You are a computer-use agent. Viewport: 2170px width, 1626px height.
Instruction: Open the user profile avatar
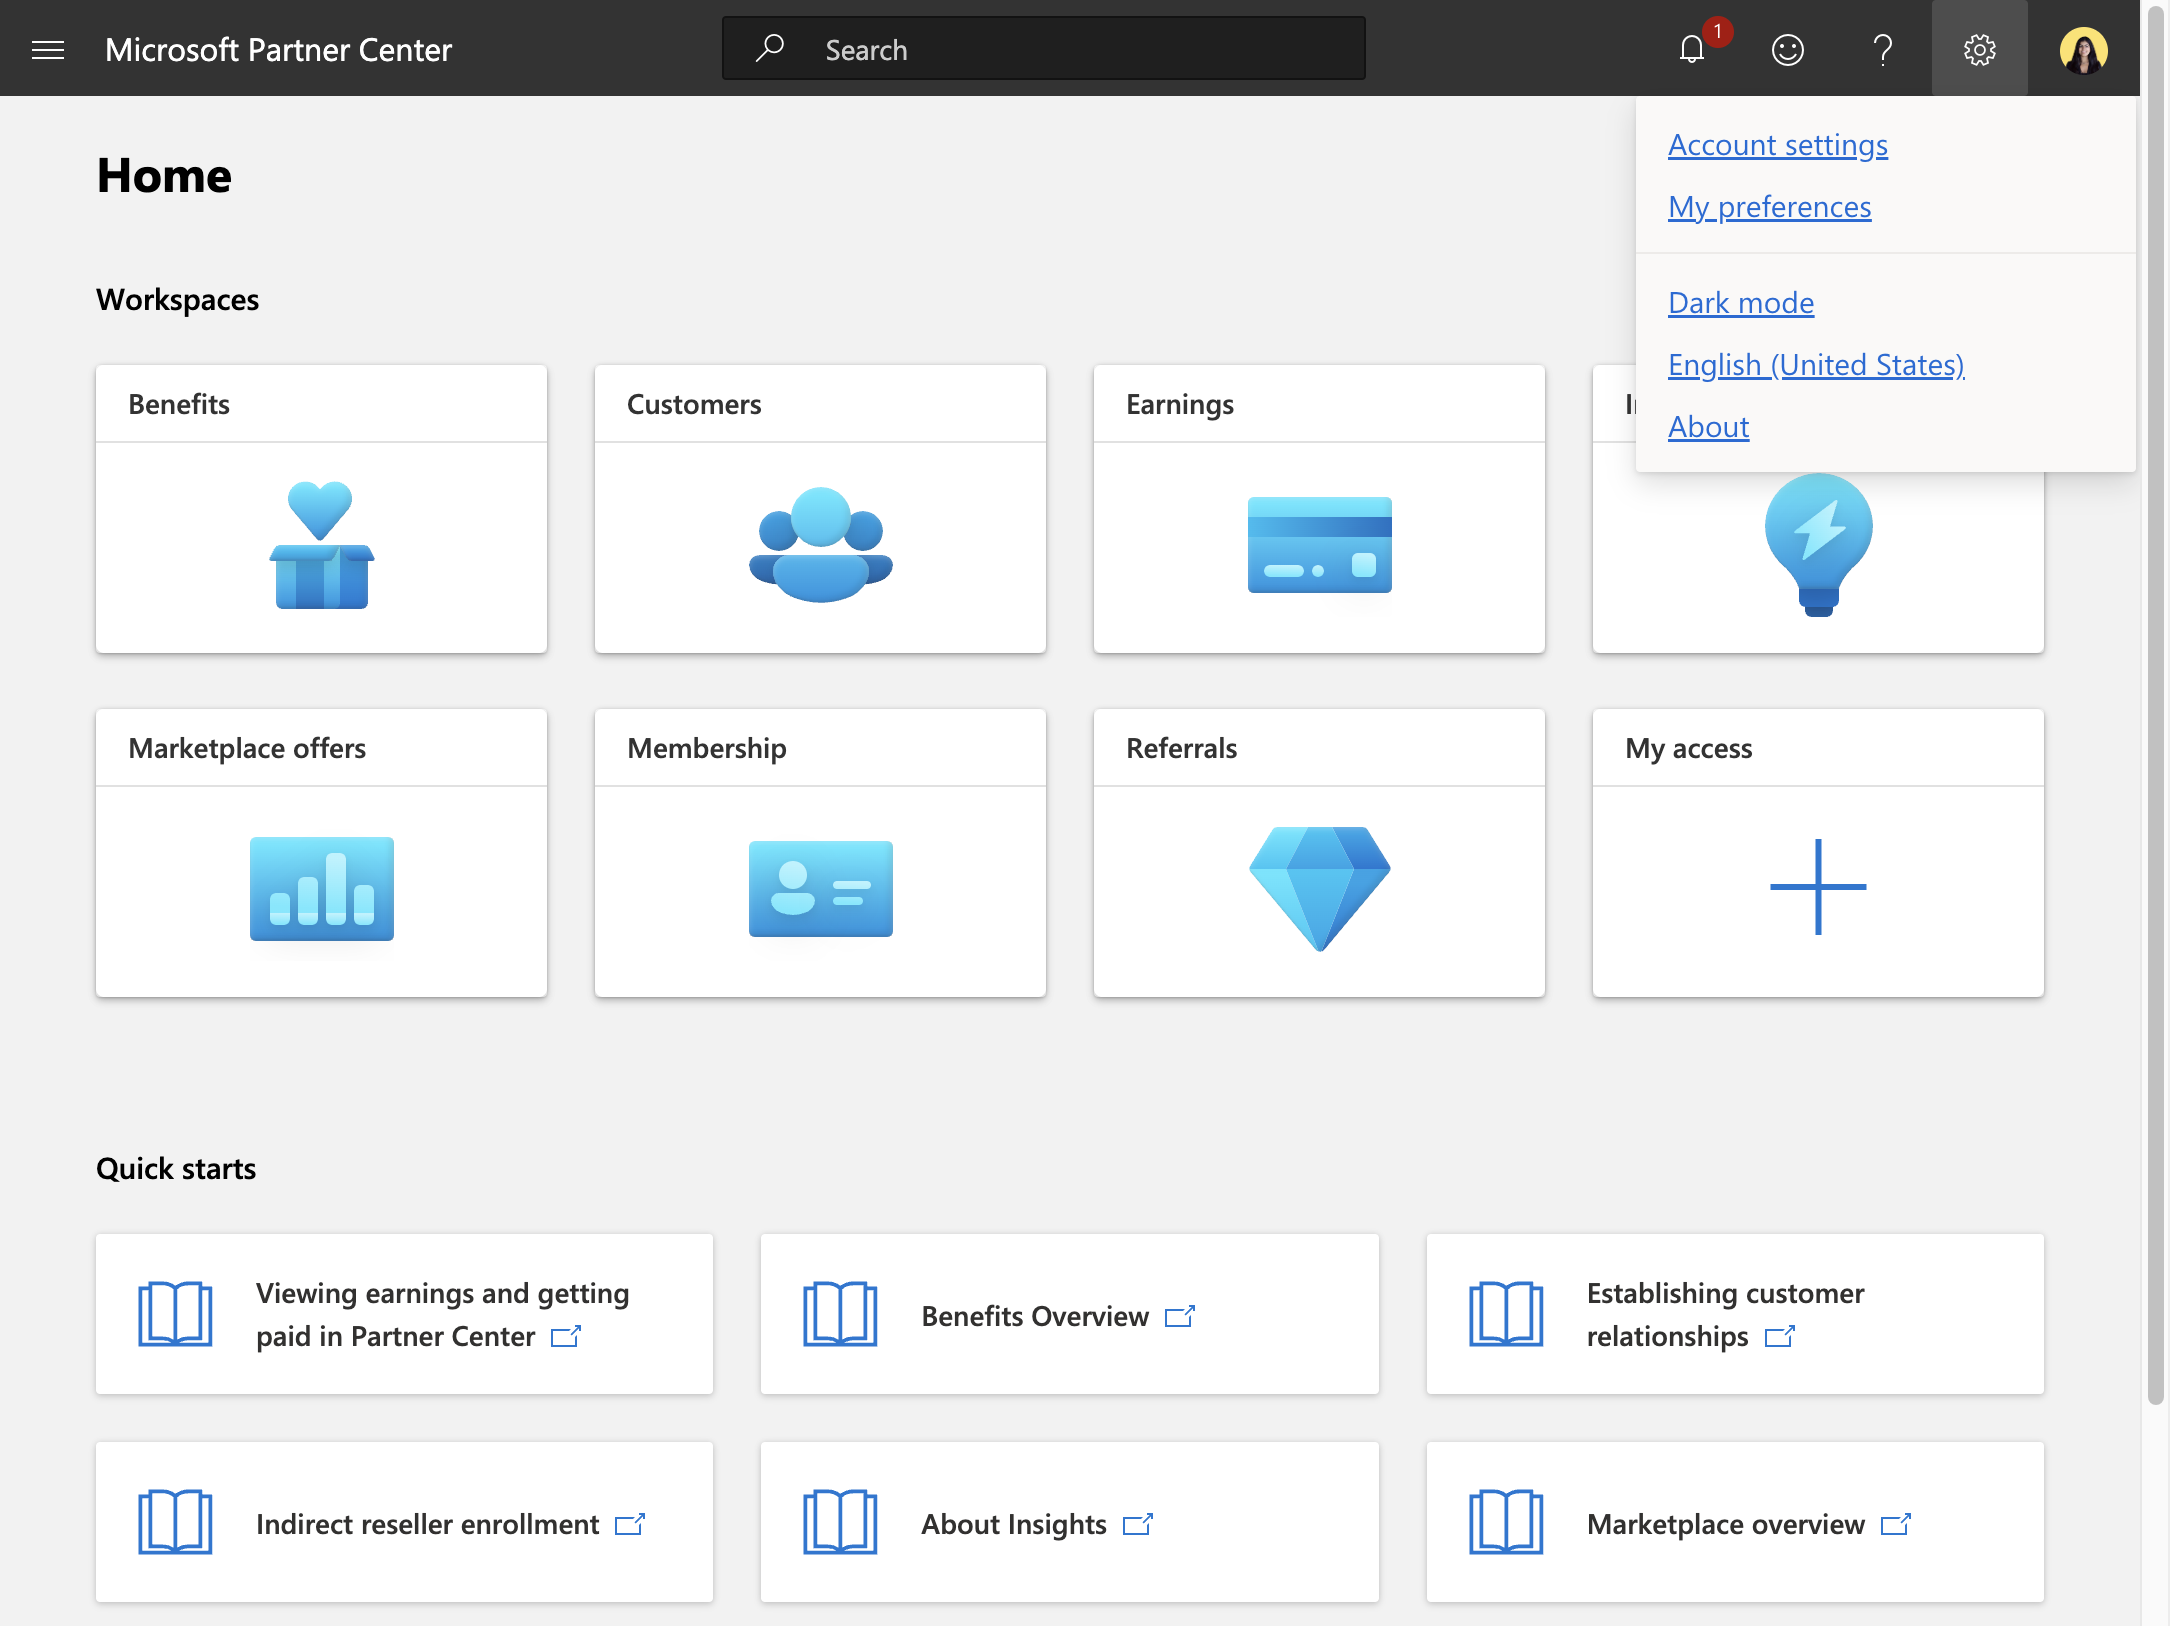(x=2084, y=50)
